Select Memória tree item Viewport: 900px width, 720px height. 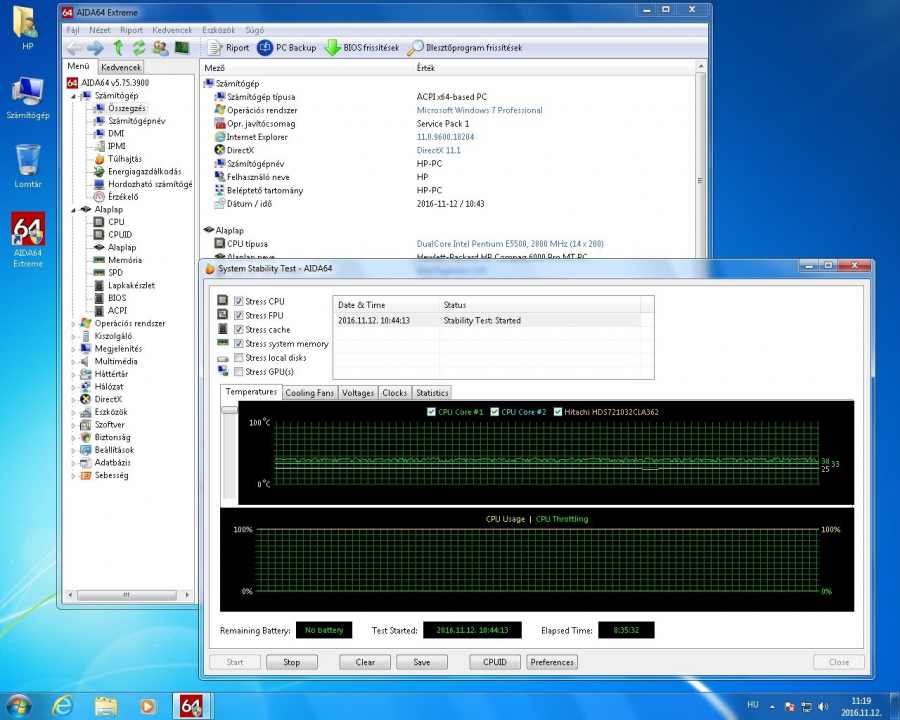point(125,260)
